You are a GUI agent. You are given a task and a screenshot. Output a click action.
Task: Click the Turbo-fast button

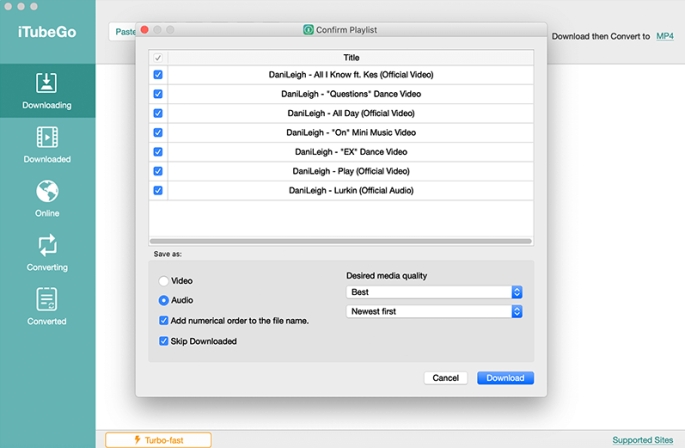(159, 440)
